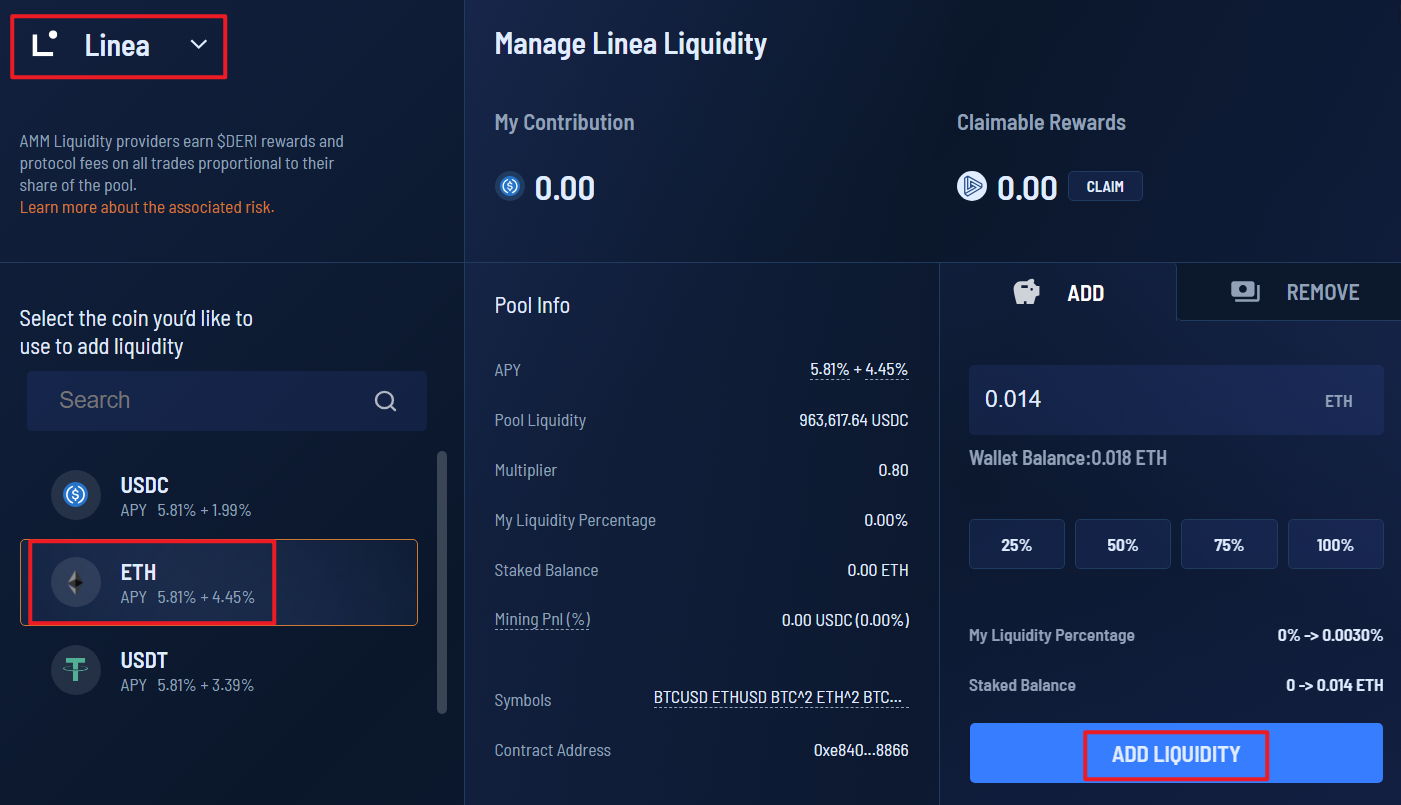Switch to the ADD tab
The image size is (1401, 805).
[1058, 292]
